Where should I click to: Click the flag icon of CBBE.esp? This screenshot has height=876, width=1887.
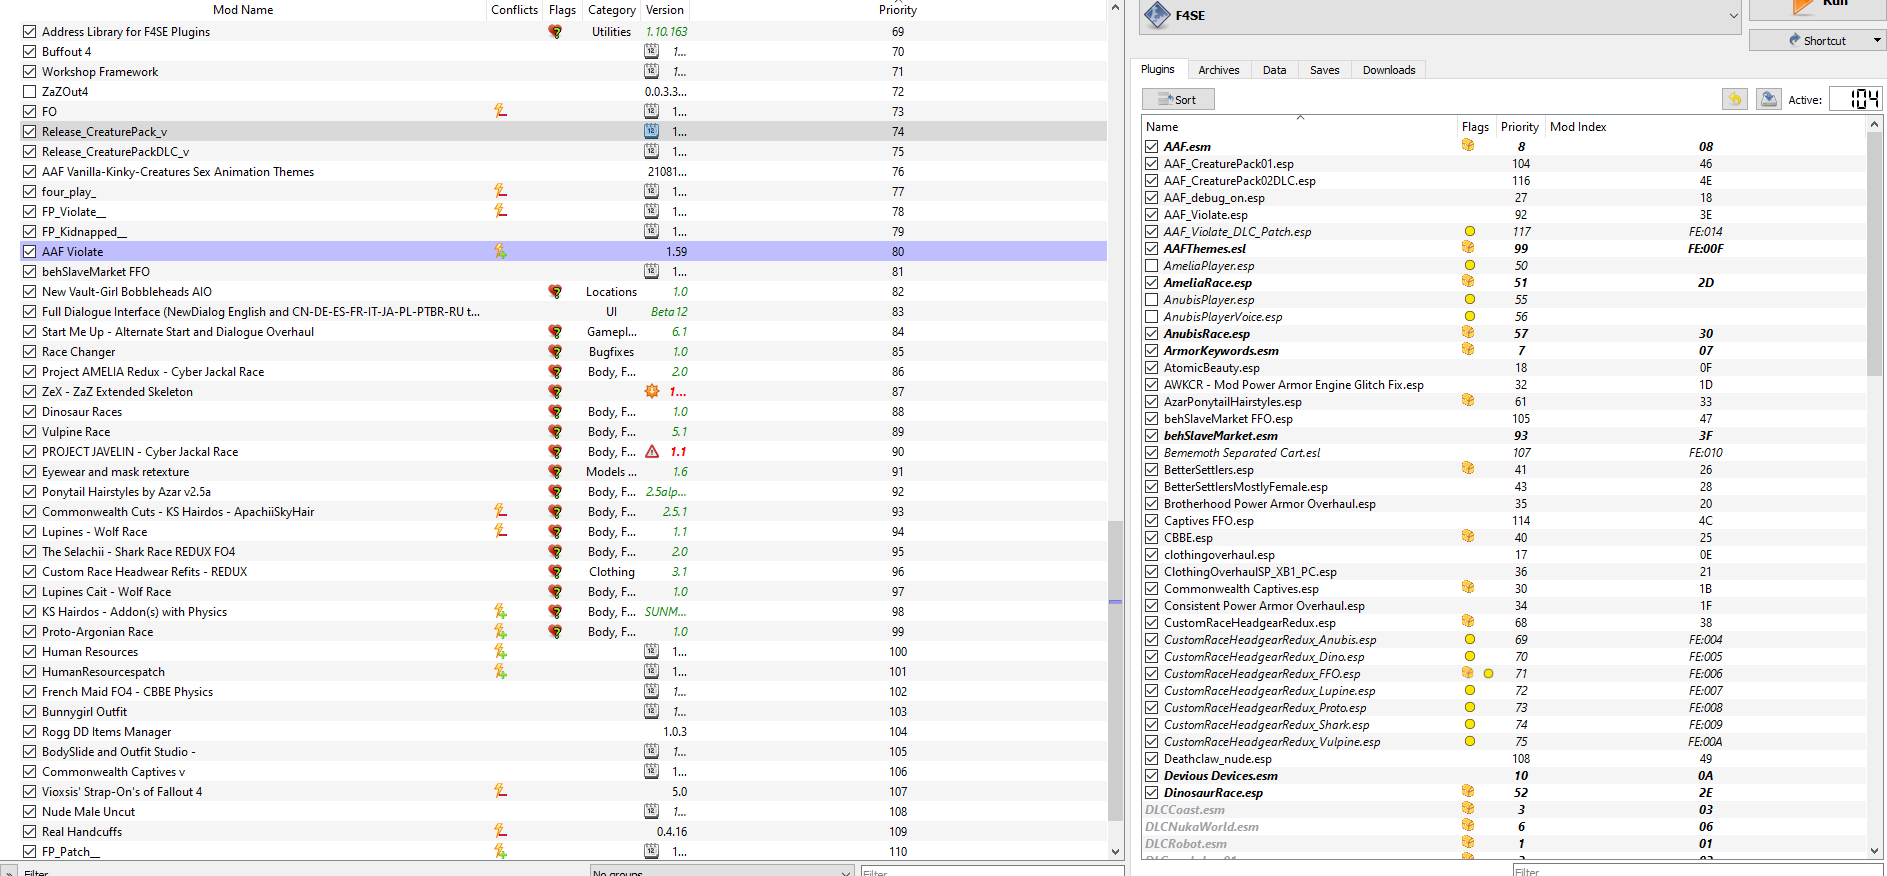pyautogui.click(x=1468, y=537)
